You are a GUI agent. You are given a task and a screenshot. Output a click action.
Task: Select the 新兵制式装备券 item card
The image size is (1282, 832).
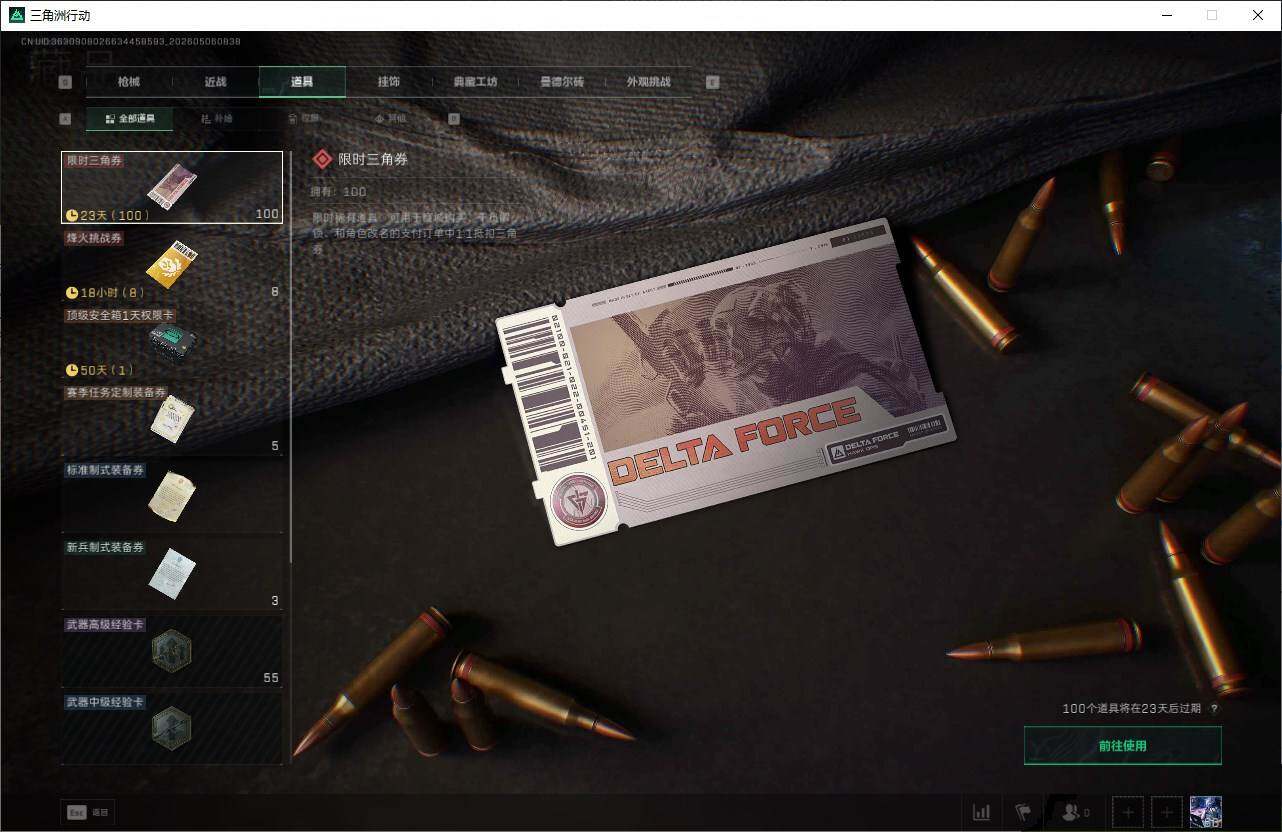pos(172,574)
